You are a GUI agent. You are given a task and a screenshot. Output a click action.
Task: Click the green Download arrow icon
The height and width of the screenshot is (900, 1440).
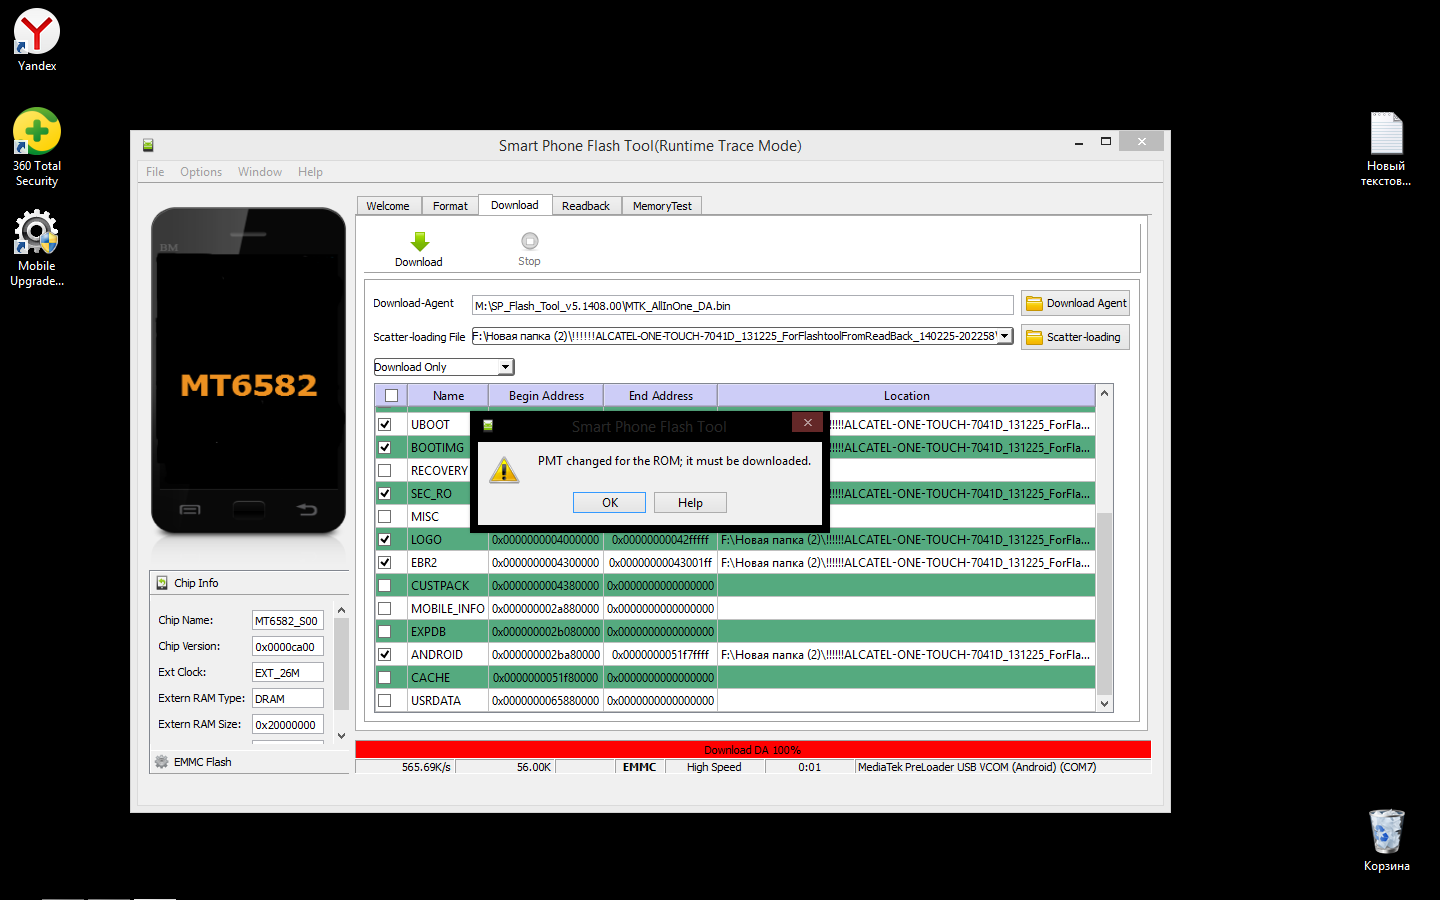point(419,242)
